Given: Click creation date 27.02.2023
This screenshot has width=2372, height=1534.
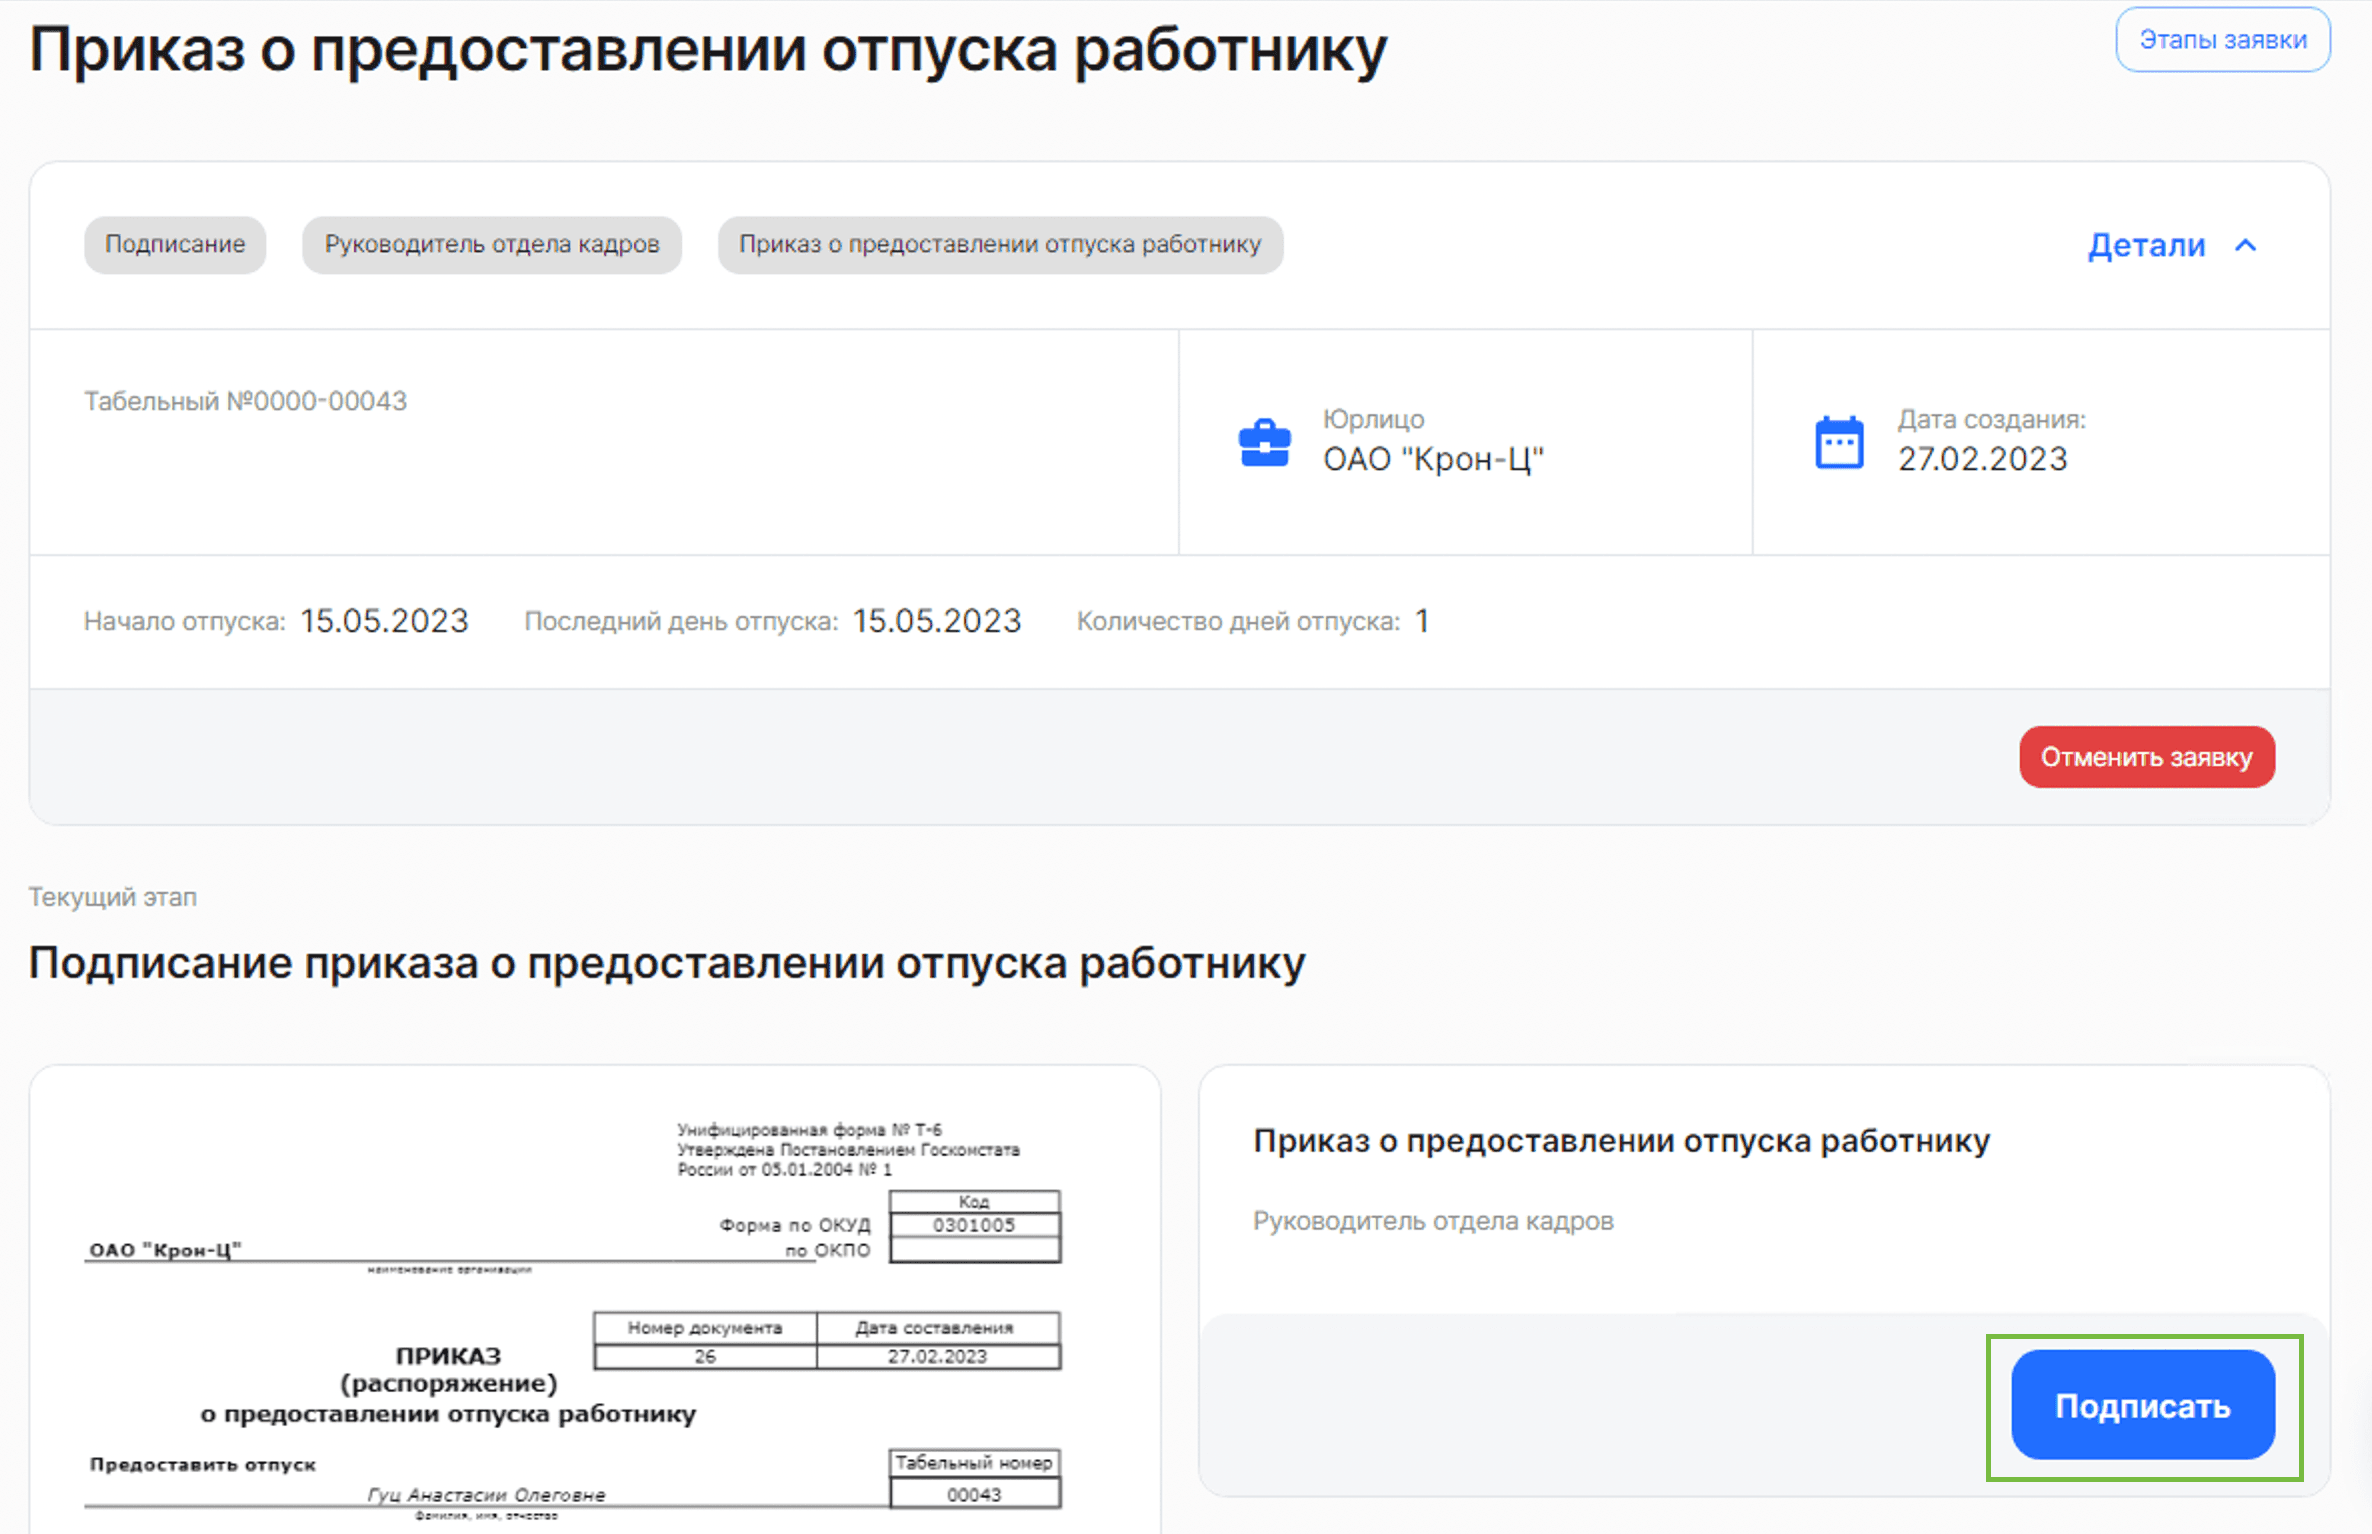Looking at the screenshot, I should (x=1982, y=459).
